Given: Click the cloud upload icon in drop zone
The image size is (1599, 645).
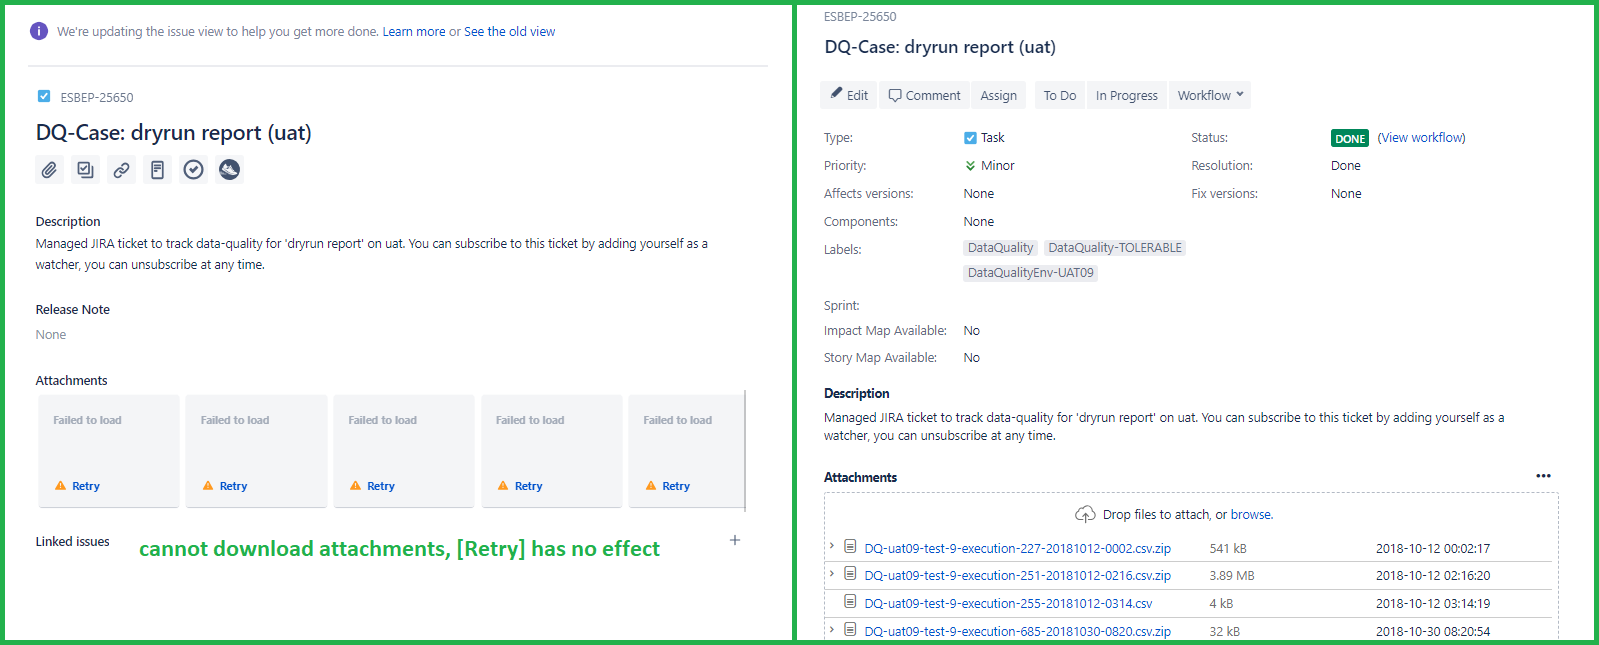Looking at the screenshot, I should 1085,514.
